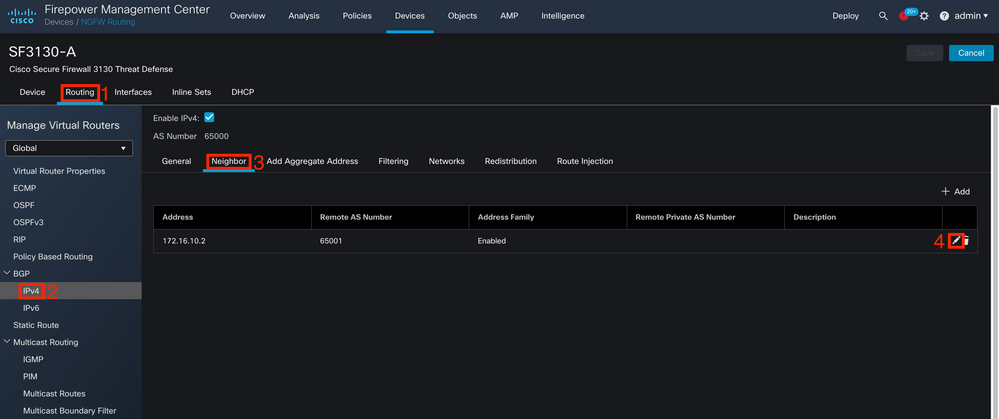Open Policy Based Routing
Screen dimensions: 999x419
53,257
